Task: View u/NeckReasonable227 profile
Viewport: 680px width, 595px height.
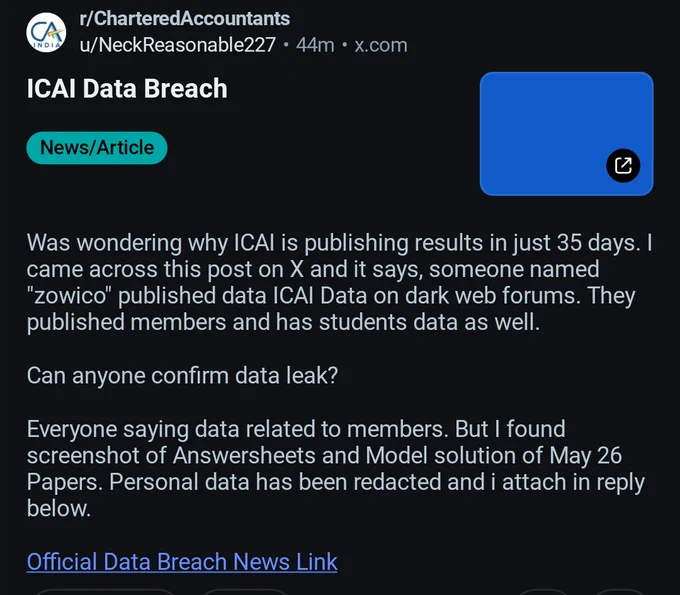Action: coord(177,45)
